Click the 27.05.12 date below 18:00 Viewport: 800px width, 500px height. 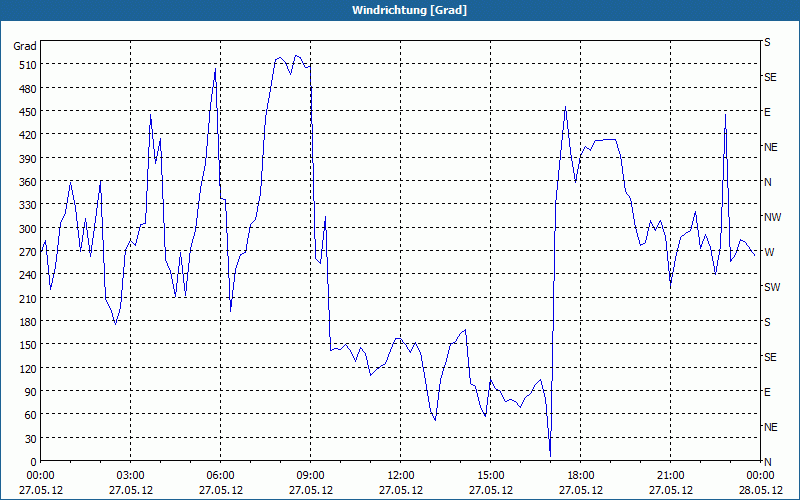(581, 490)
